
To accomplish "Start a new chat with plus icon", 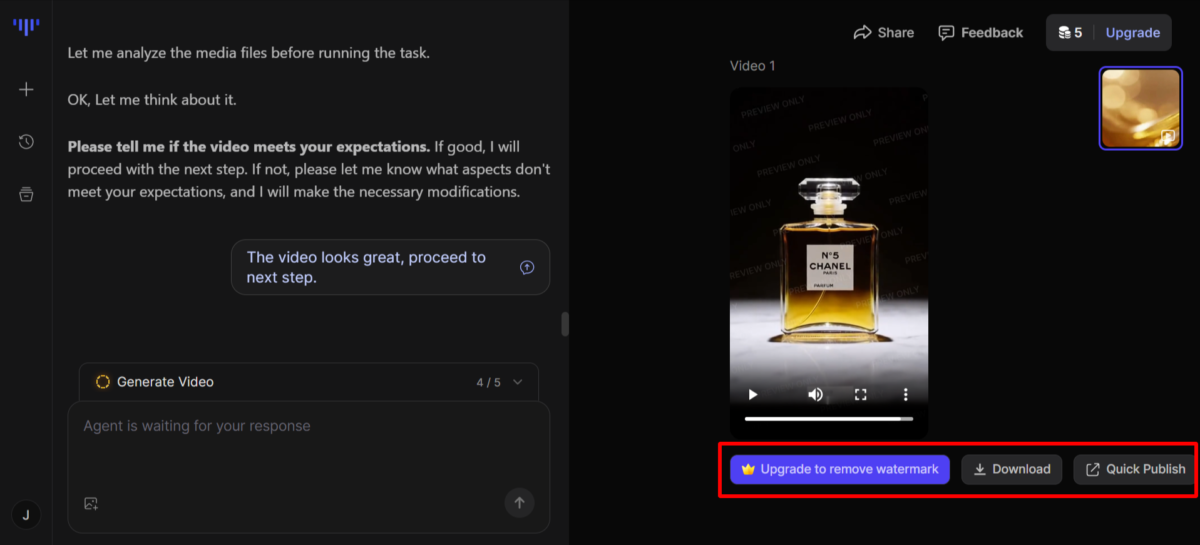I will click(x=26, y=90).
